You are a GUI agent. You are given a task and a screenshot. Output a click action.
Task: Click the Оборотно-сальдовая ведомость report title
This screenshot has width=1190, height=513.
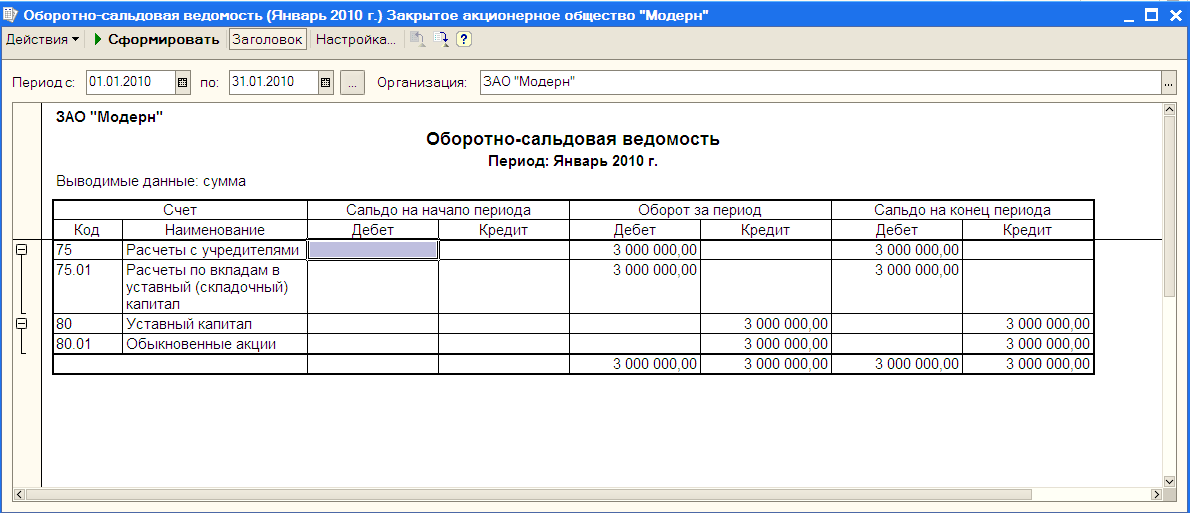573,140
